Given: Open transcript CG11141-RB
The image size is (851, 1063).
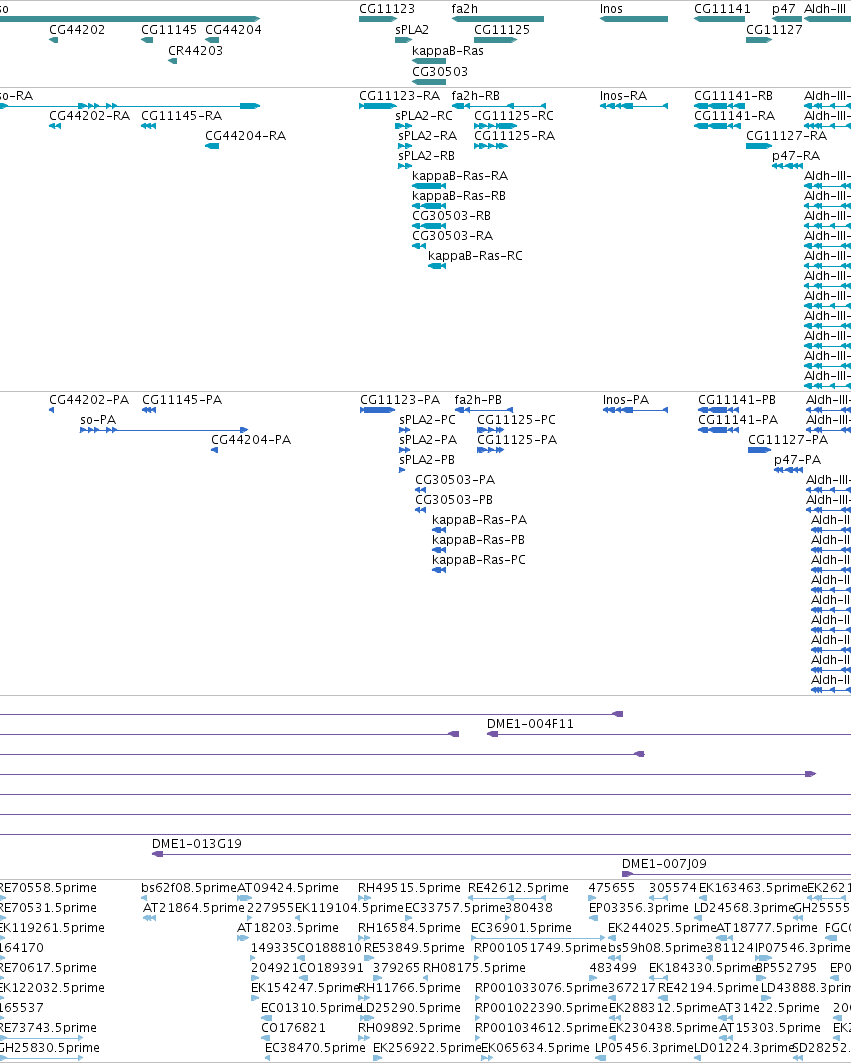Looking at the screenshot, I should point(733,96).
